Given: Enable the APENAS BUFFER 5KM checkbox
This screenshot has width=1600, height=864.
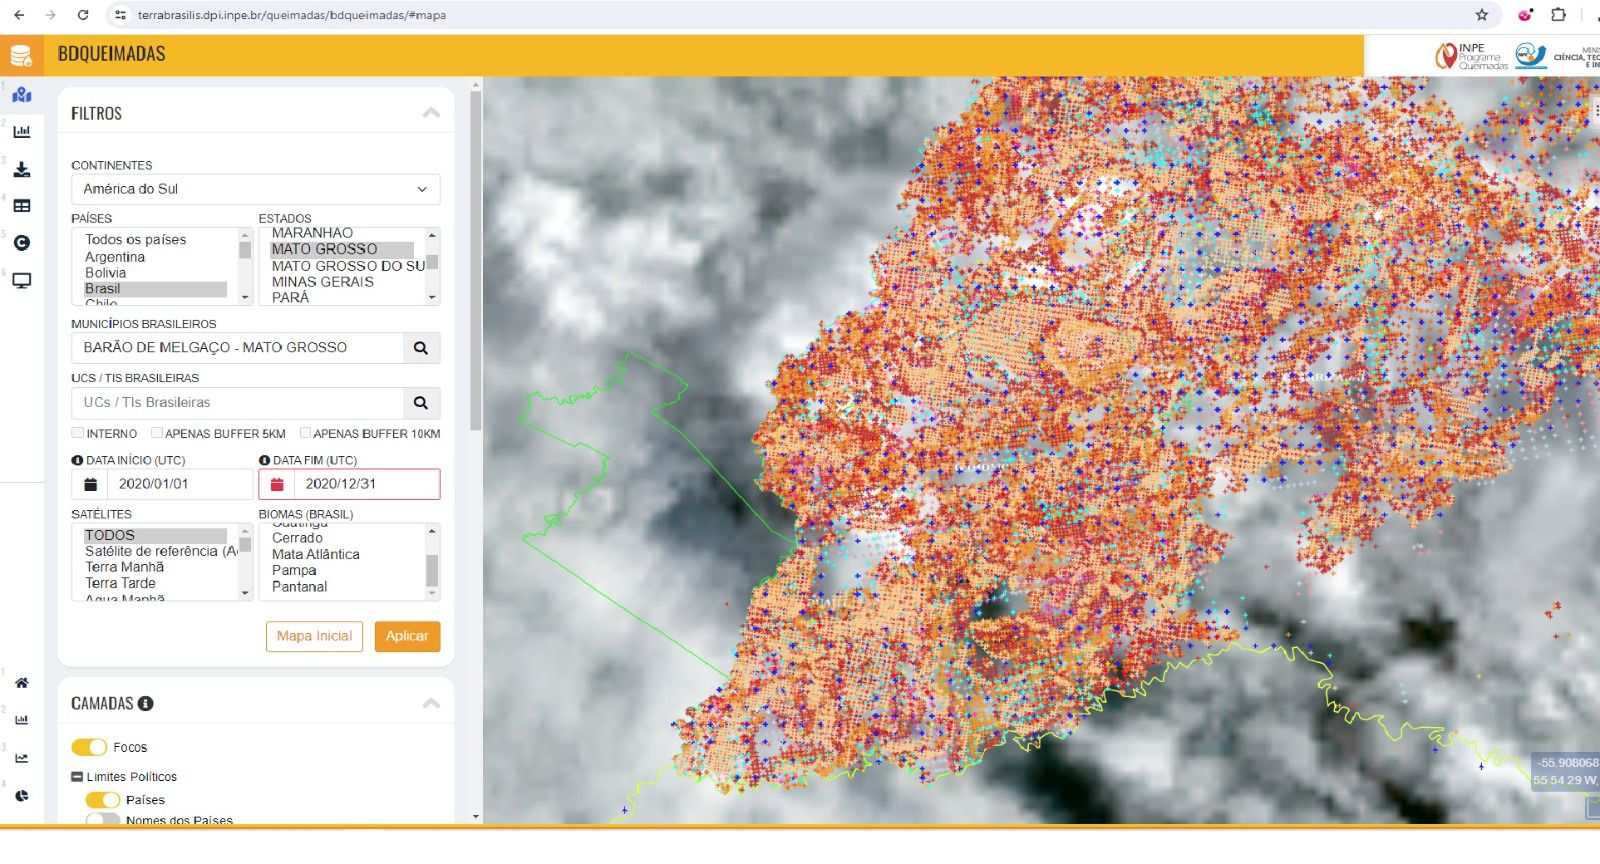Looking at the screenshot, I should click(157, 433).
